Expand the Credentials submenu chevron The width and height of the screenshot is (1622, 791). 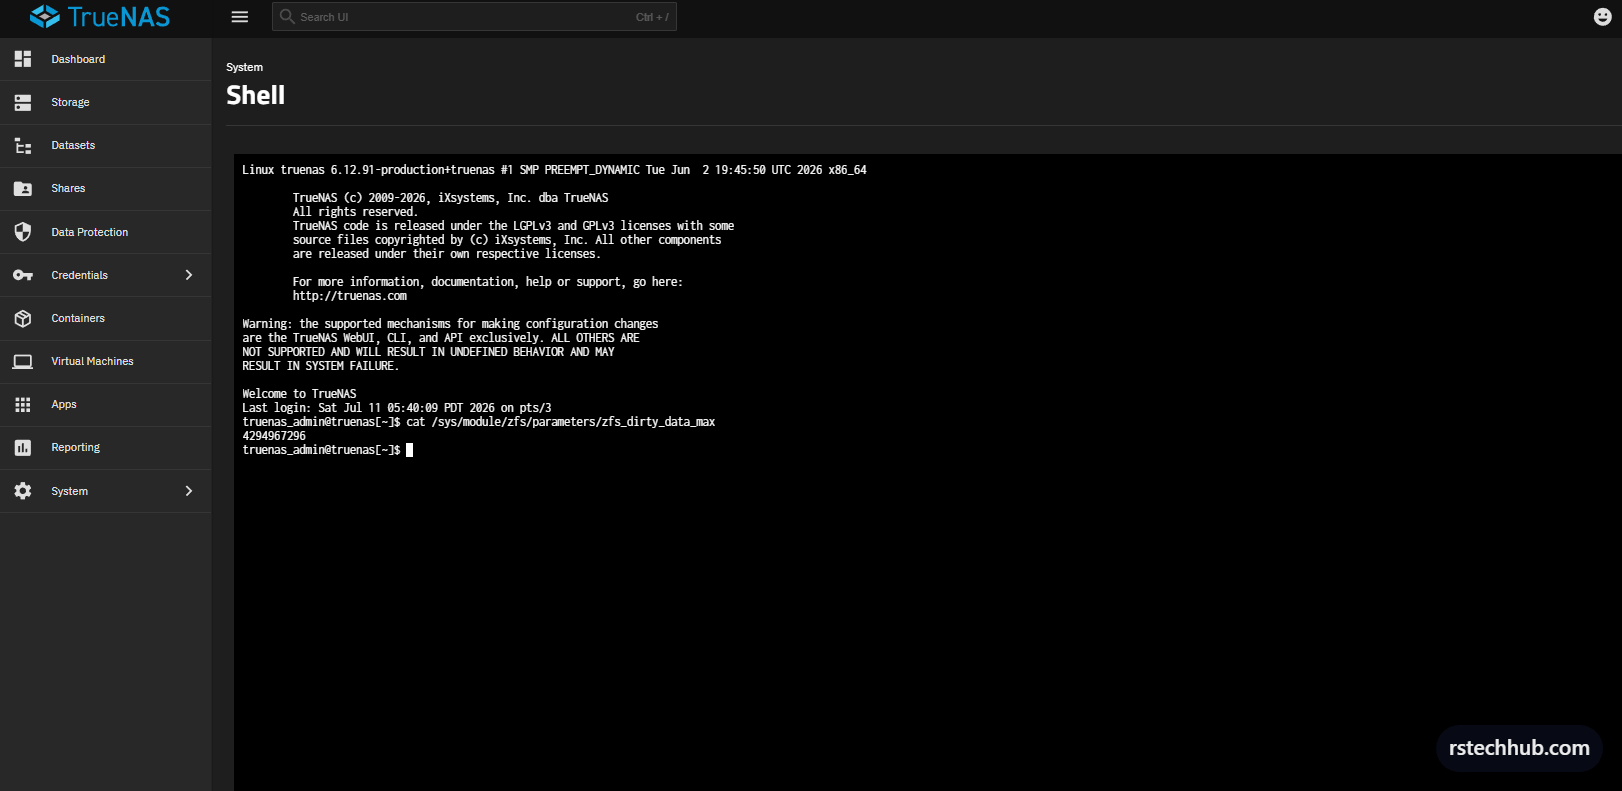[x=189, y=275]
